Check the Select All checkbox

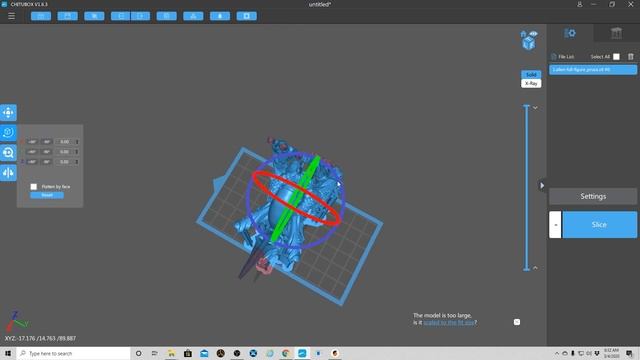click(616, 57)
